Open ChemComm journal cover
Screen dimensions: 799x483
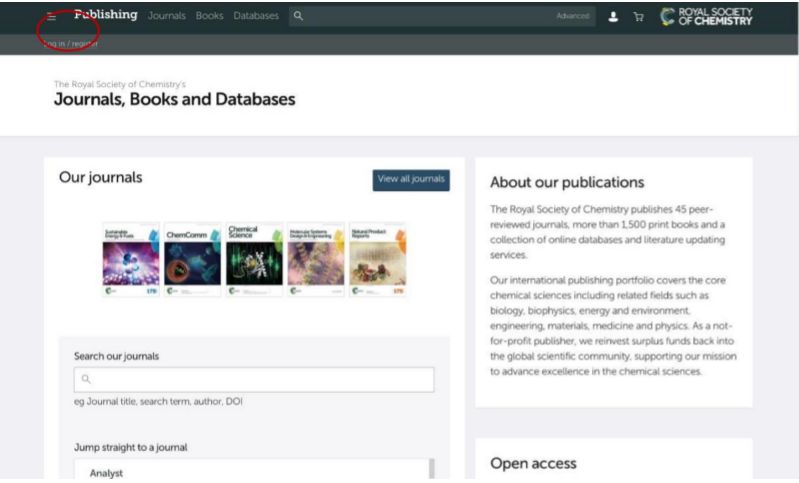click(193, 260)
